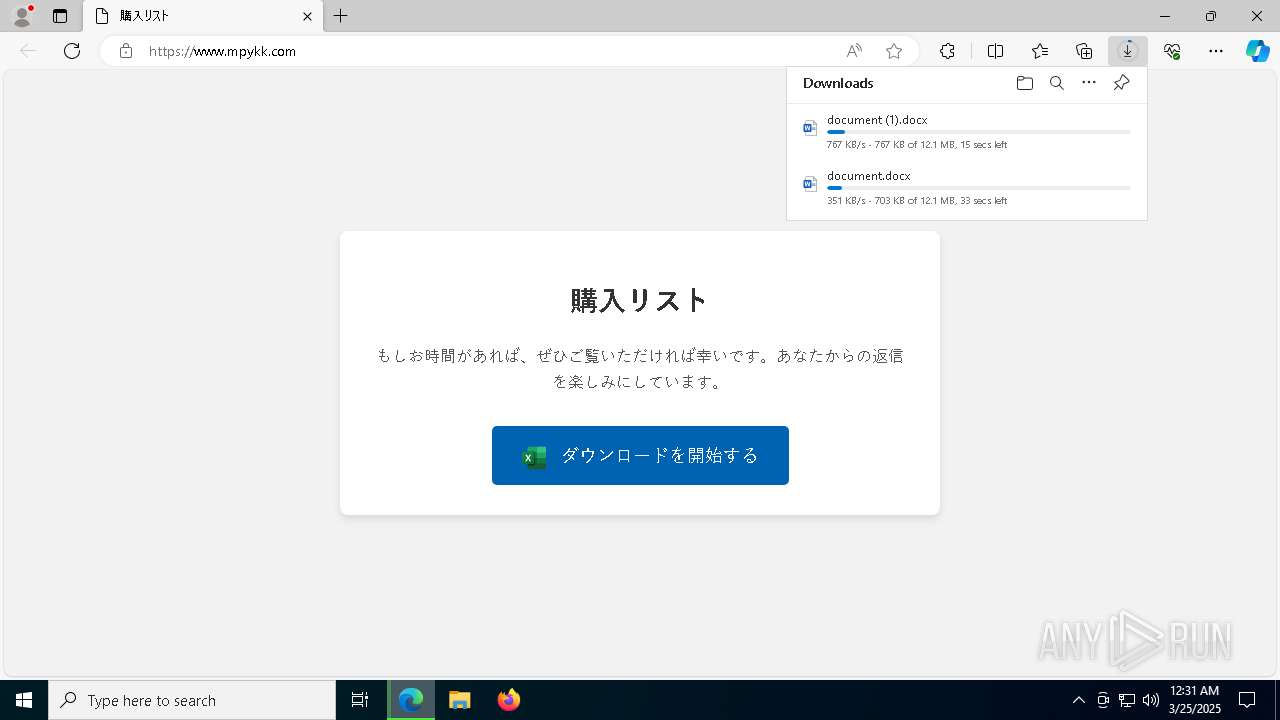
Task: Open Collections icon
Action: [1084, 51]
